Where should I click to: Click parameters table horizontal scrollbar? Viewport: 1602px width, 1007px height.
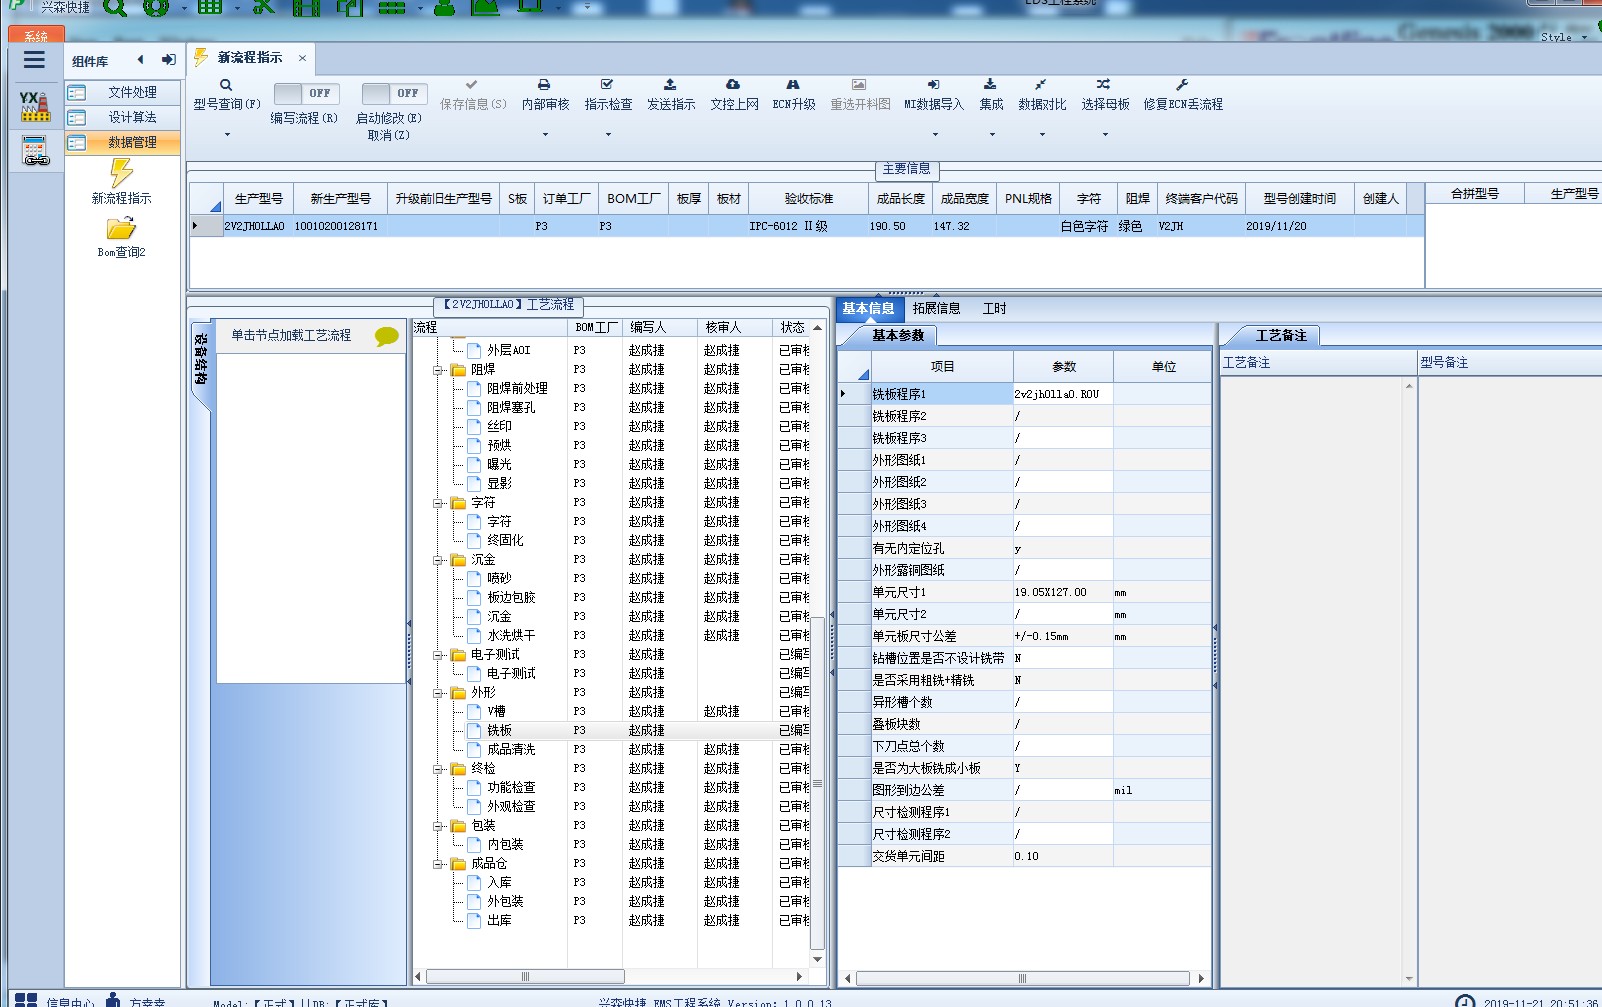tap(1023, 978)
